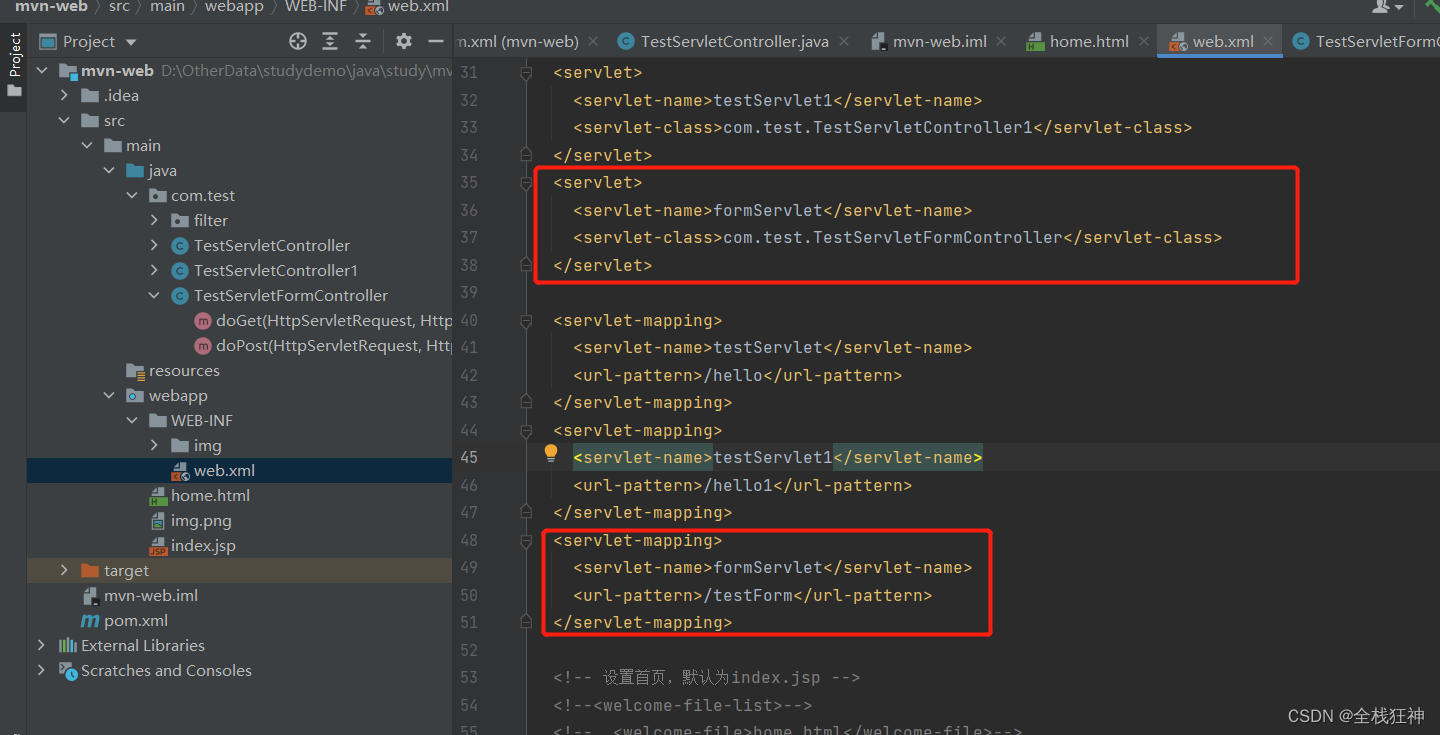Open the Project panel settings gear

[404, 41]
